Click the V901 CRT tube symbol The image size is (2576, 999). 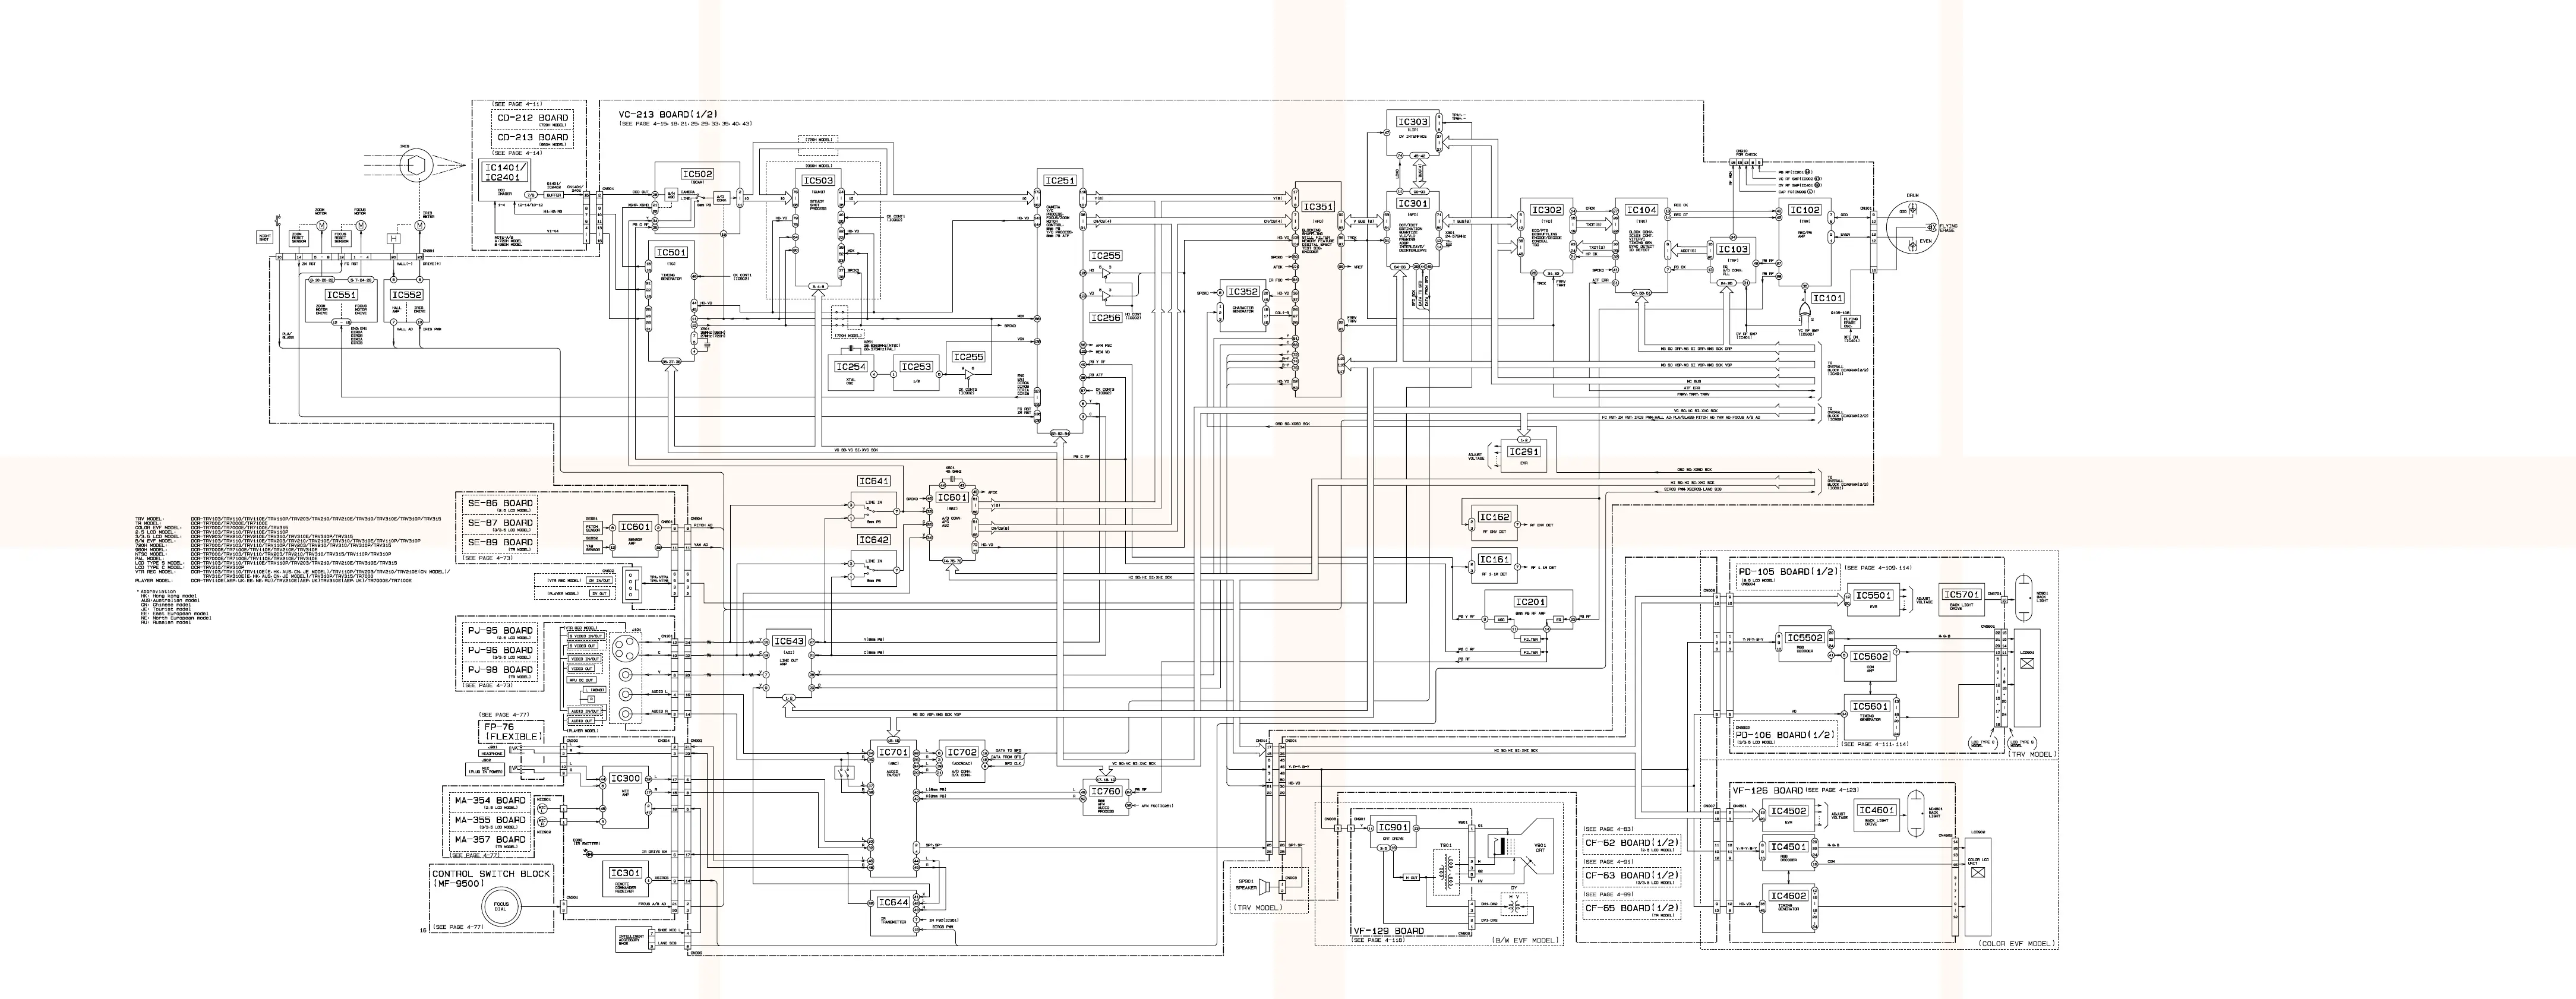coord(1522,847)
